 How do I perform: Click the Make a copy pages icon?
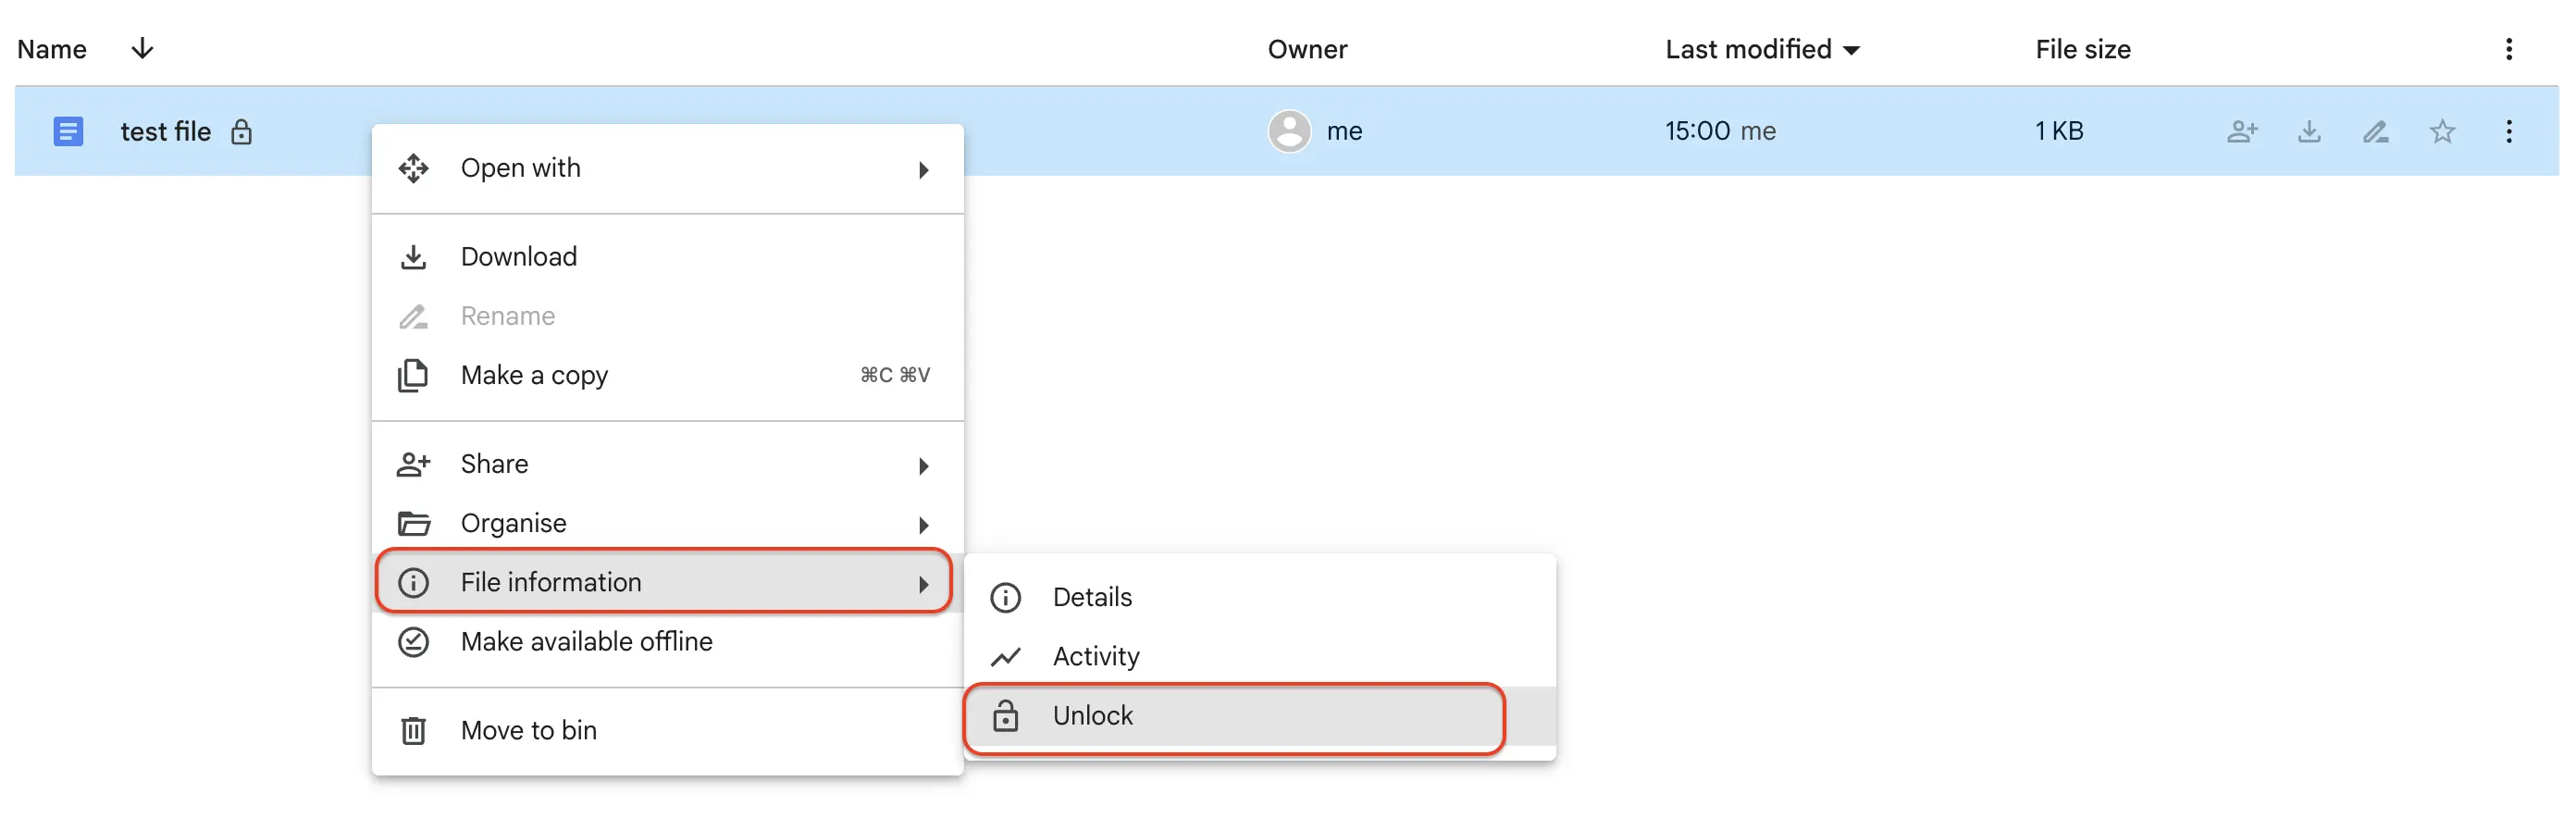click(x=413, y=375)
